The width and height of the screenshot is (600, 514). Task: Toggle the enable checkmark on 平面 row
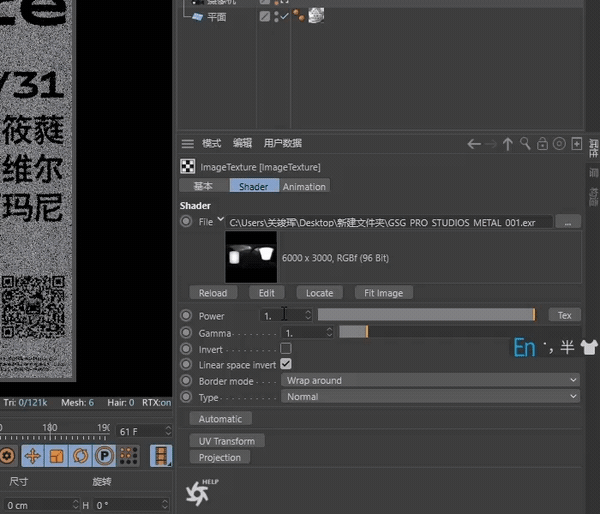[x=284, y=16]
